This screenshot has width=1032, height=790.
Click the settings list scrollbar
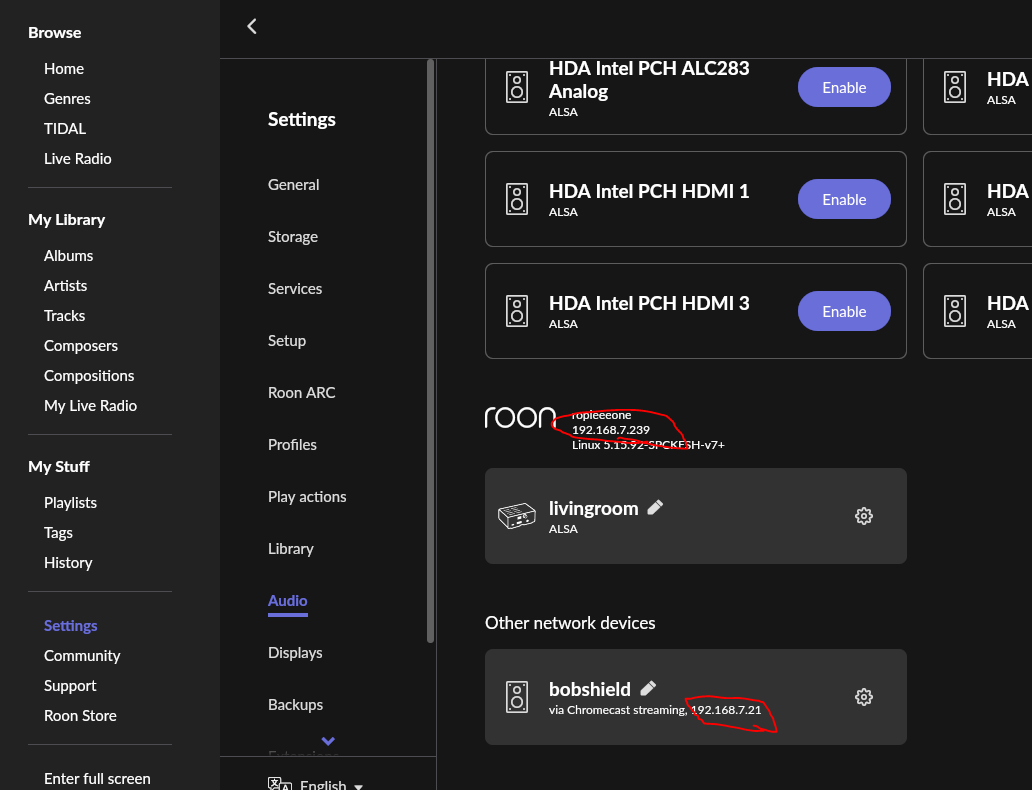430,350
